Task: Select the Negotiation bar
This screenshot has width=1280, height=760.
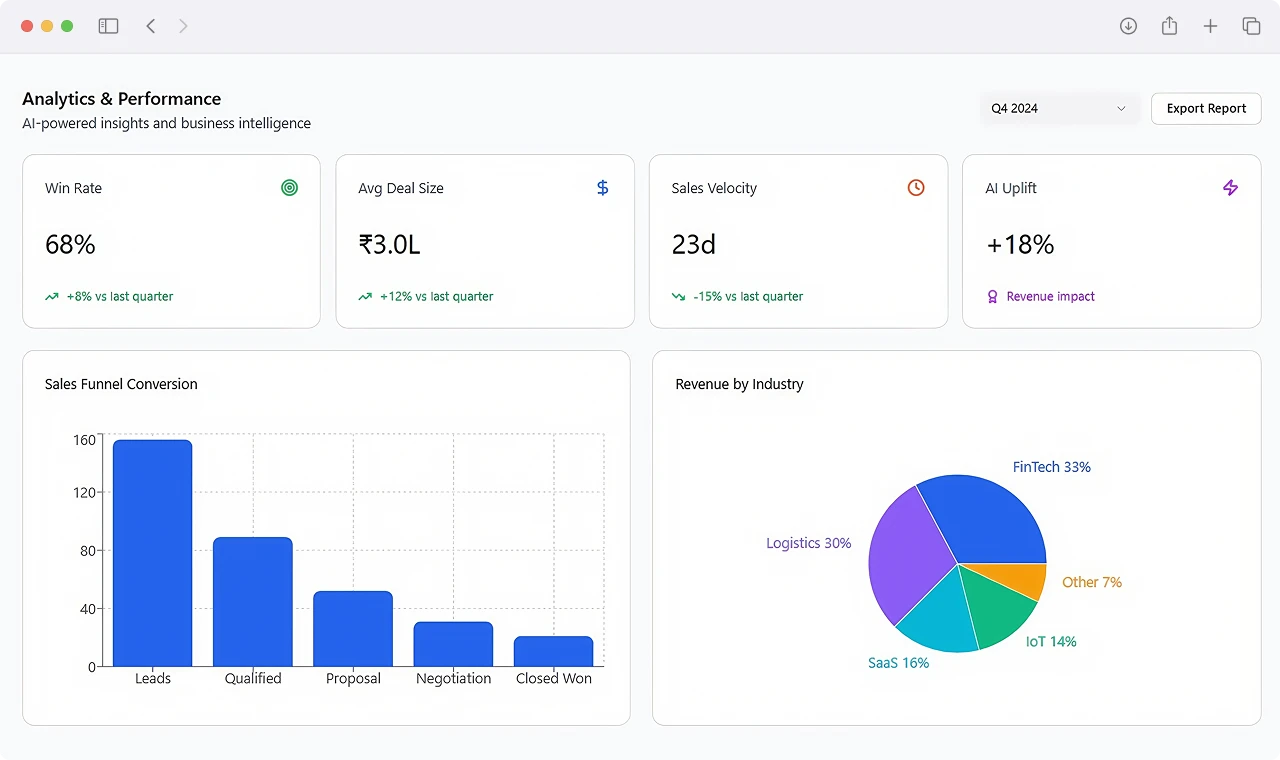Action: click(453, 644)
